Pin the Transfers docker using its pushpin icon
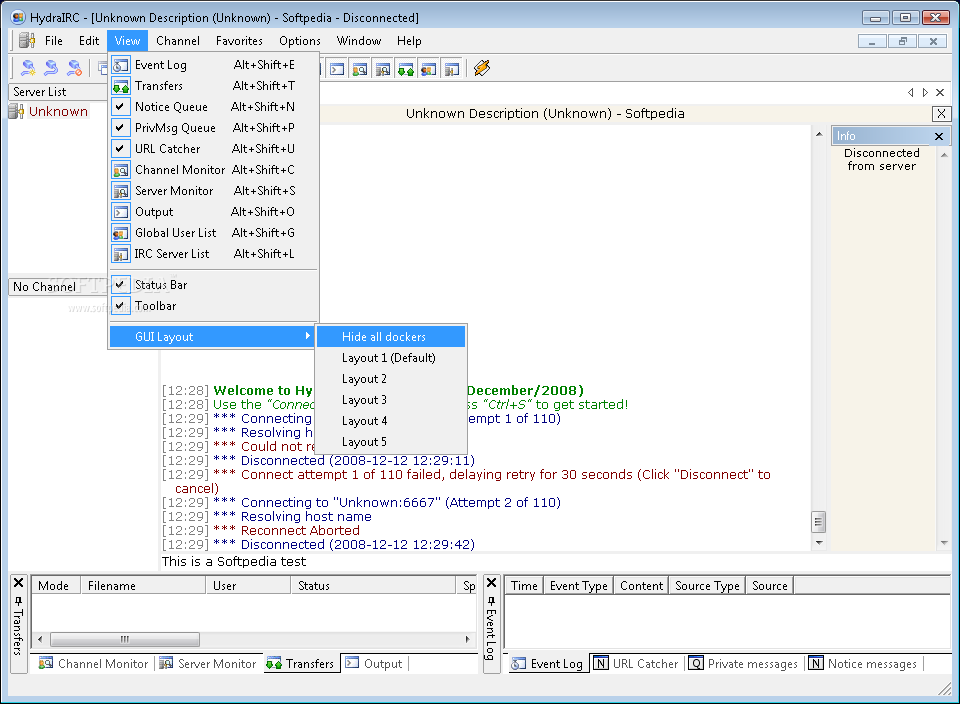This screenshot has height=704, width=960. click(18, 601)
